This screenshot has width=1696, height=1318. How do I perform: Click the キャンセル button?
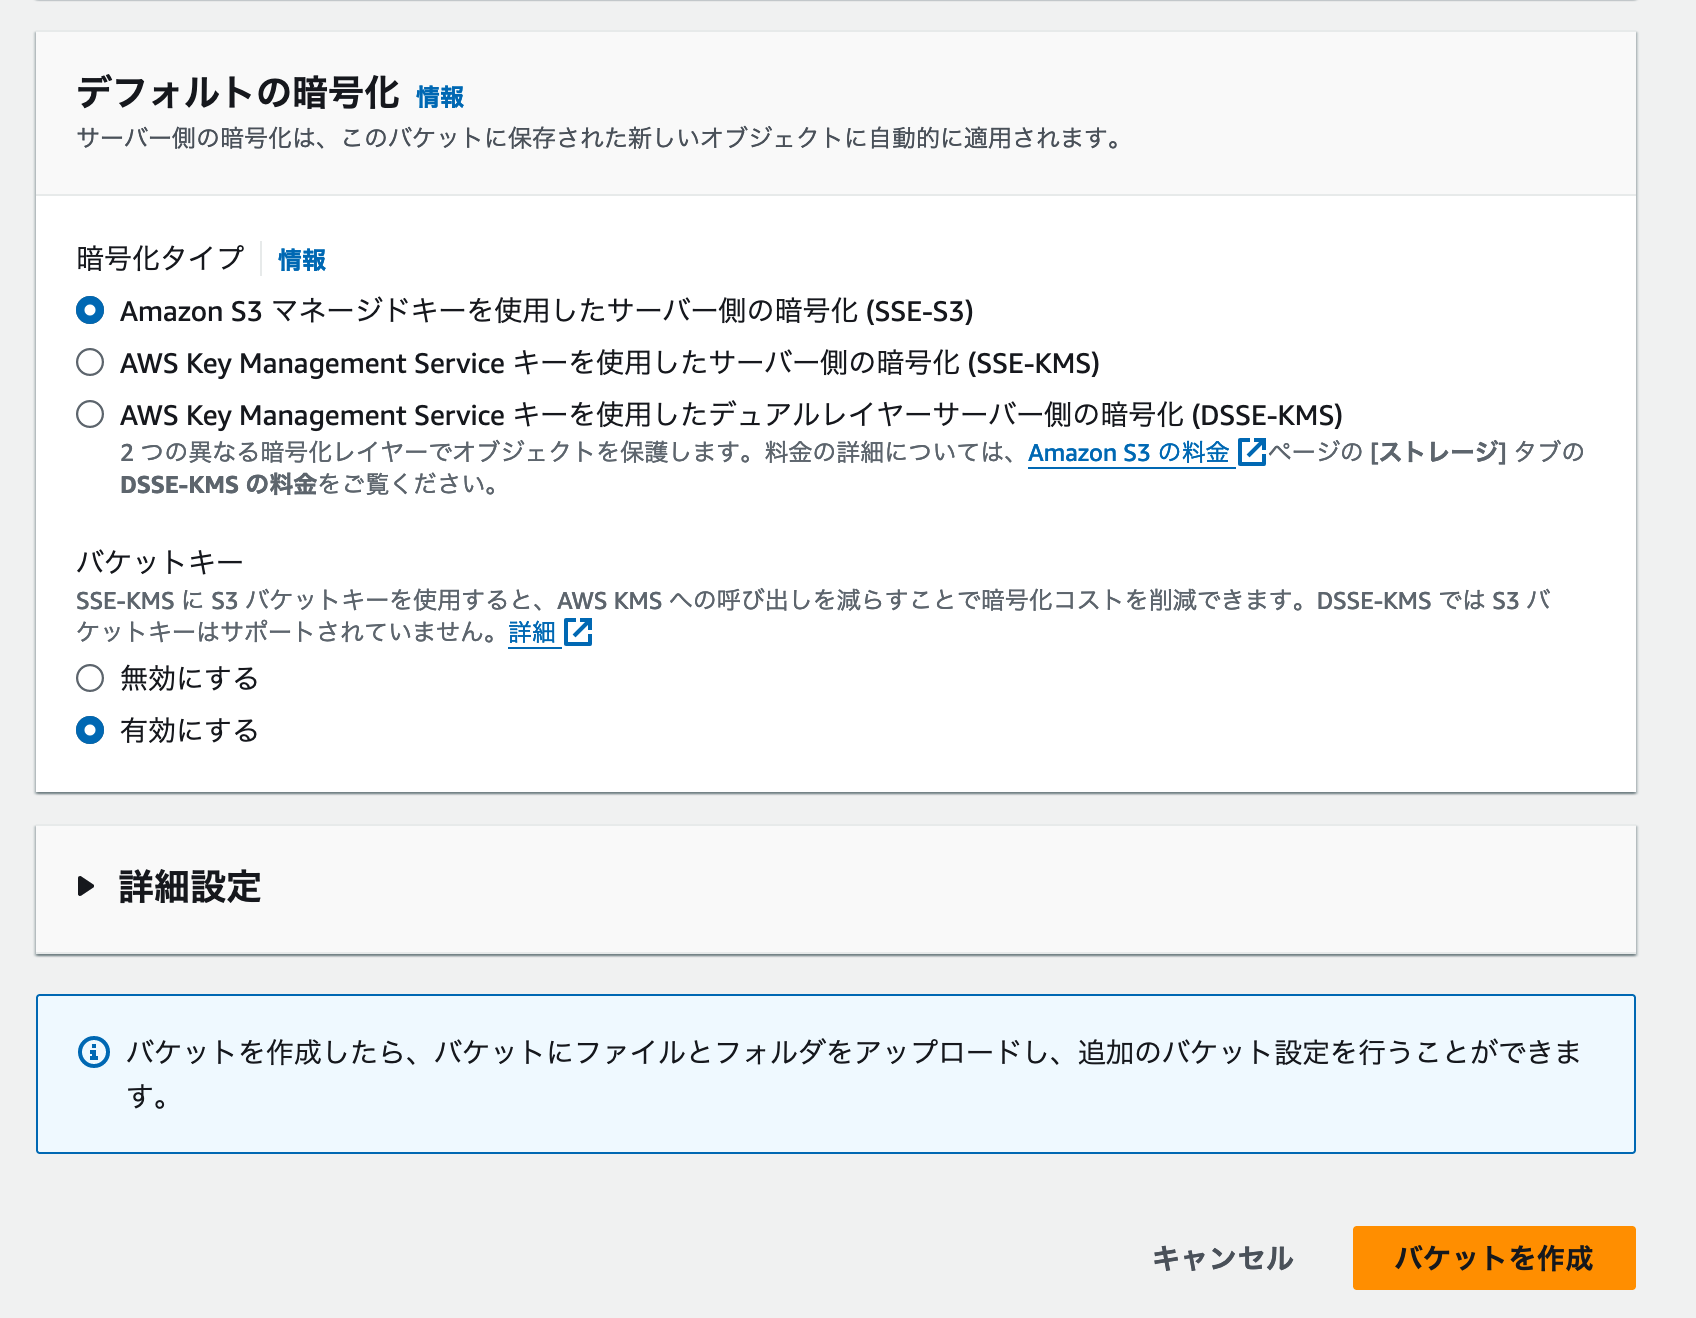click(1221, 1259)
